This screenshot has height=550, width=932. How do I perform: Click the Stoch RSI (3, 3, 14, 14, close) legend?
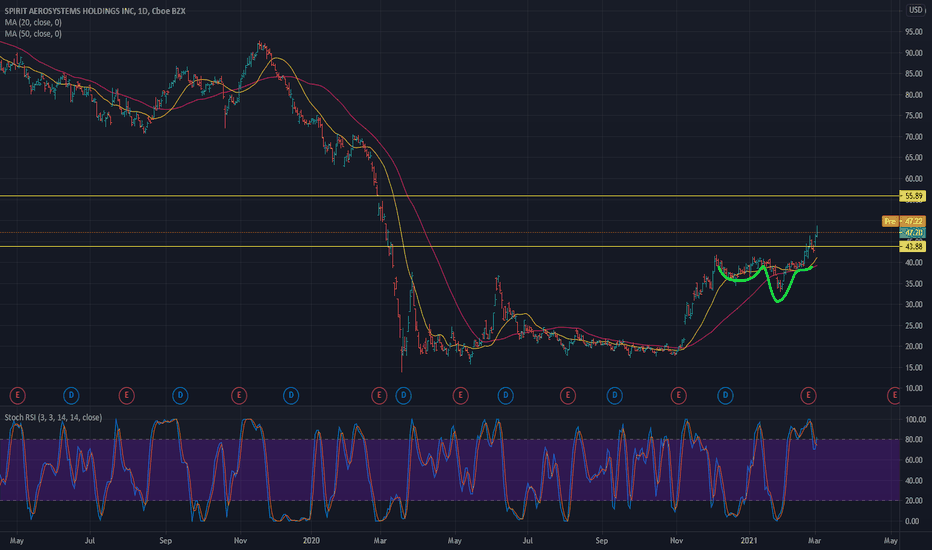(x=53, y=417)
